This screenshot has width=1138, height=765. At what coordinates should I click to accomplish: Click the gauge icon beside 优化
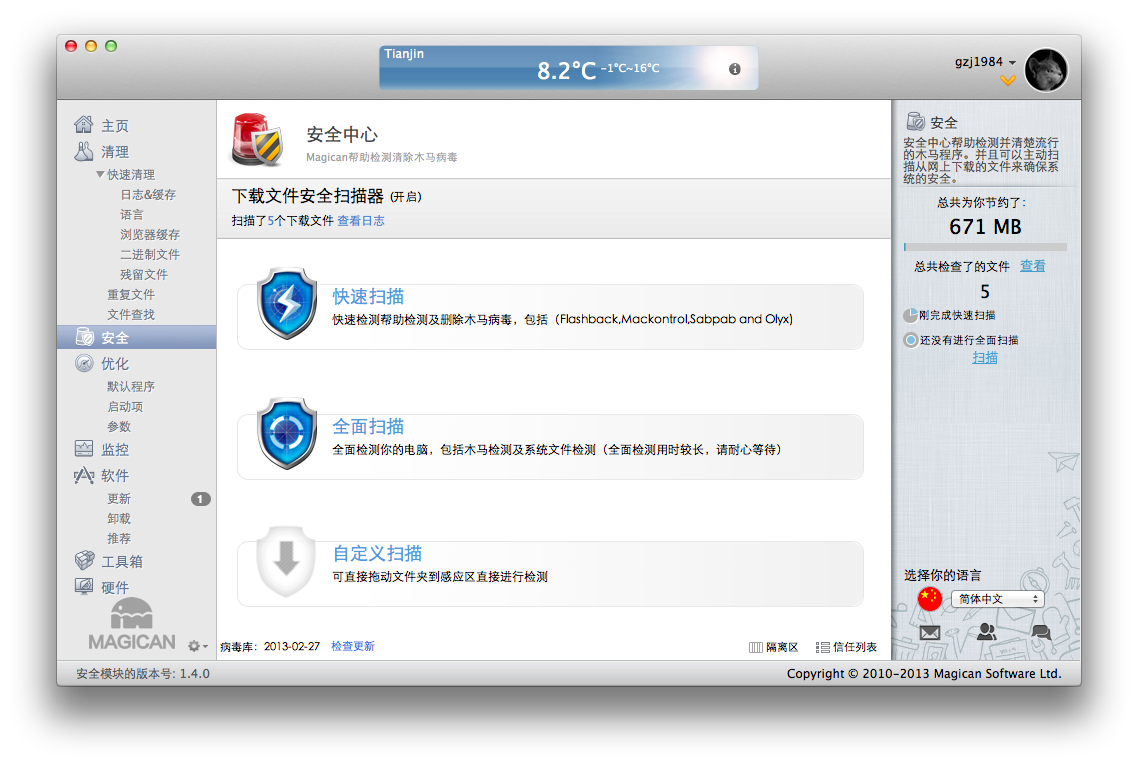pos(84,363)
